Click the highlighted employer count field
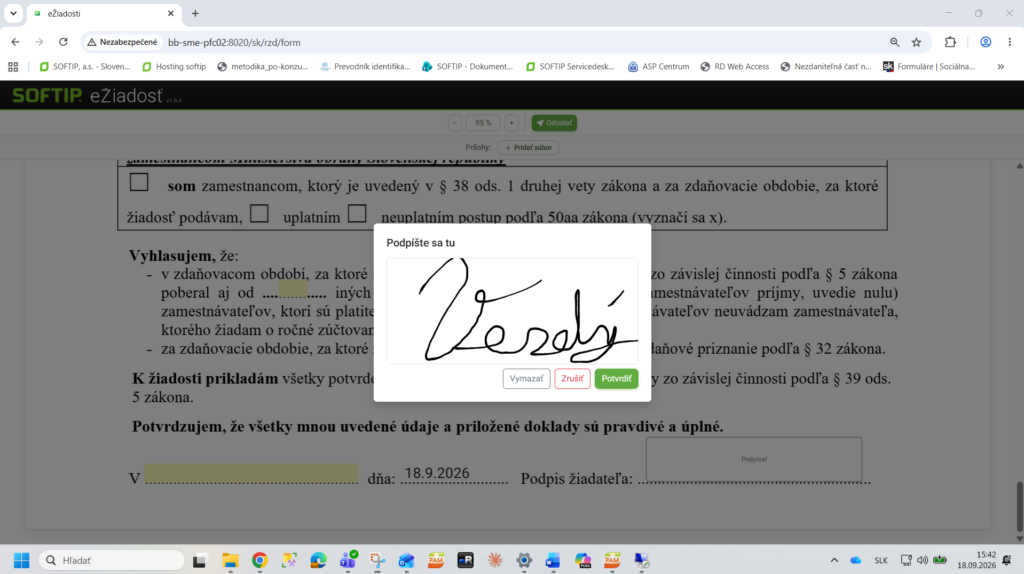This screenshot has height=574, width=1024. click(x=293, y=290)
